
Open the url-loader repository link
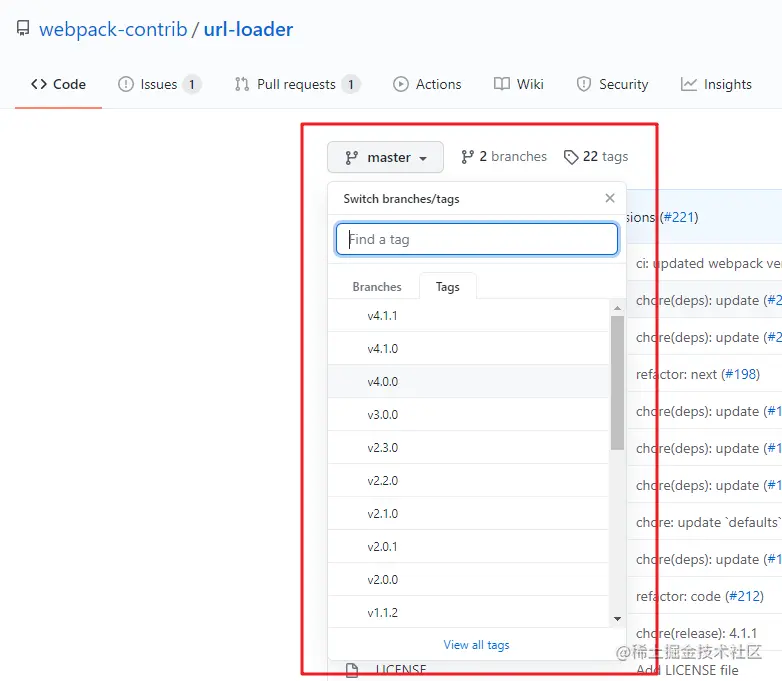tap(248, 29)
